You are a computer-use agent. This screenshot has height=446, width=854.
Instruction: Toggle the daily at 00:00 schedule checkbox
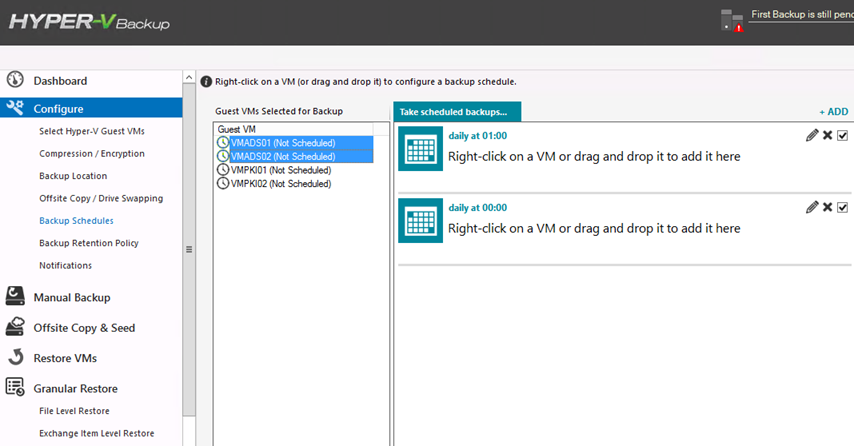[843, 207]
